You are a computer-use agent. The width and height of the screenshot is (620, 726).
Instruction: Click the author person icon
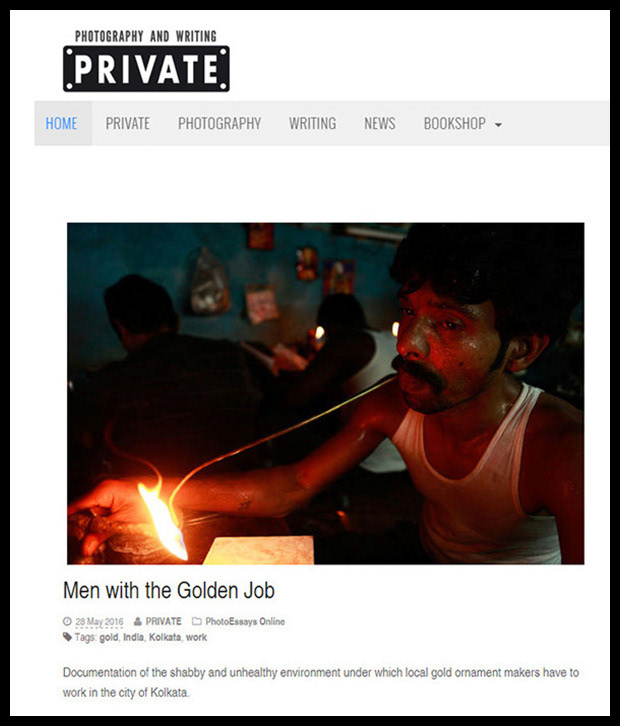click(138, 621)
